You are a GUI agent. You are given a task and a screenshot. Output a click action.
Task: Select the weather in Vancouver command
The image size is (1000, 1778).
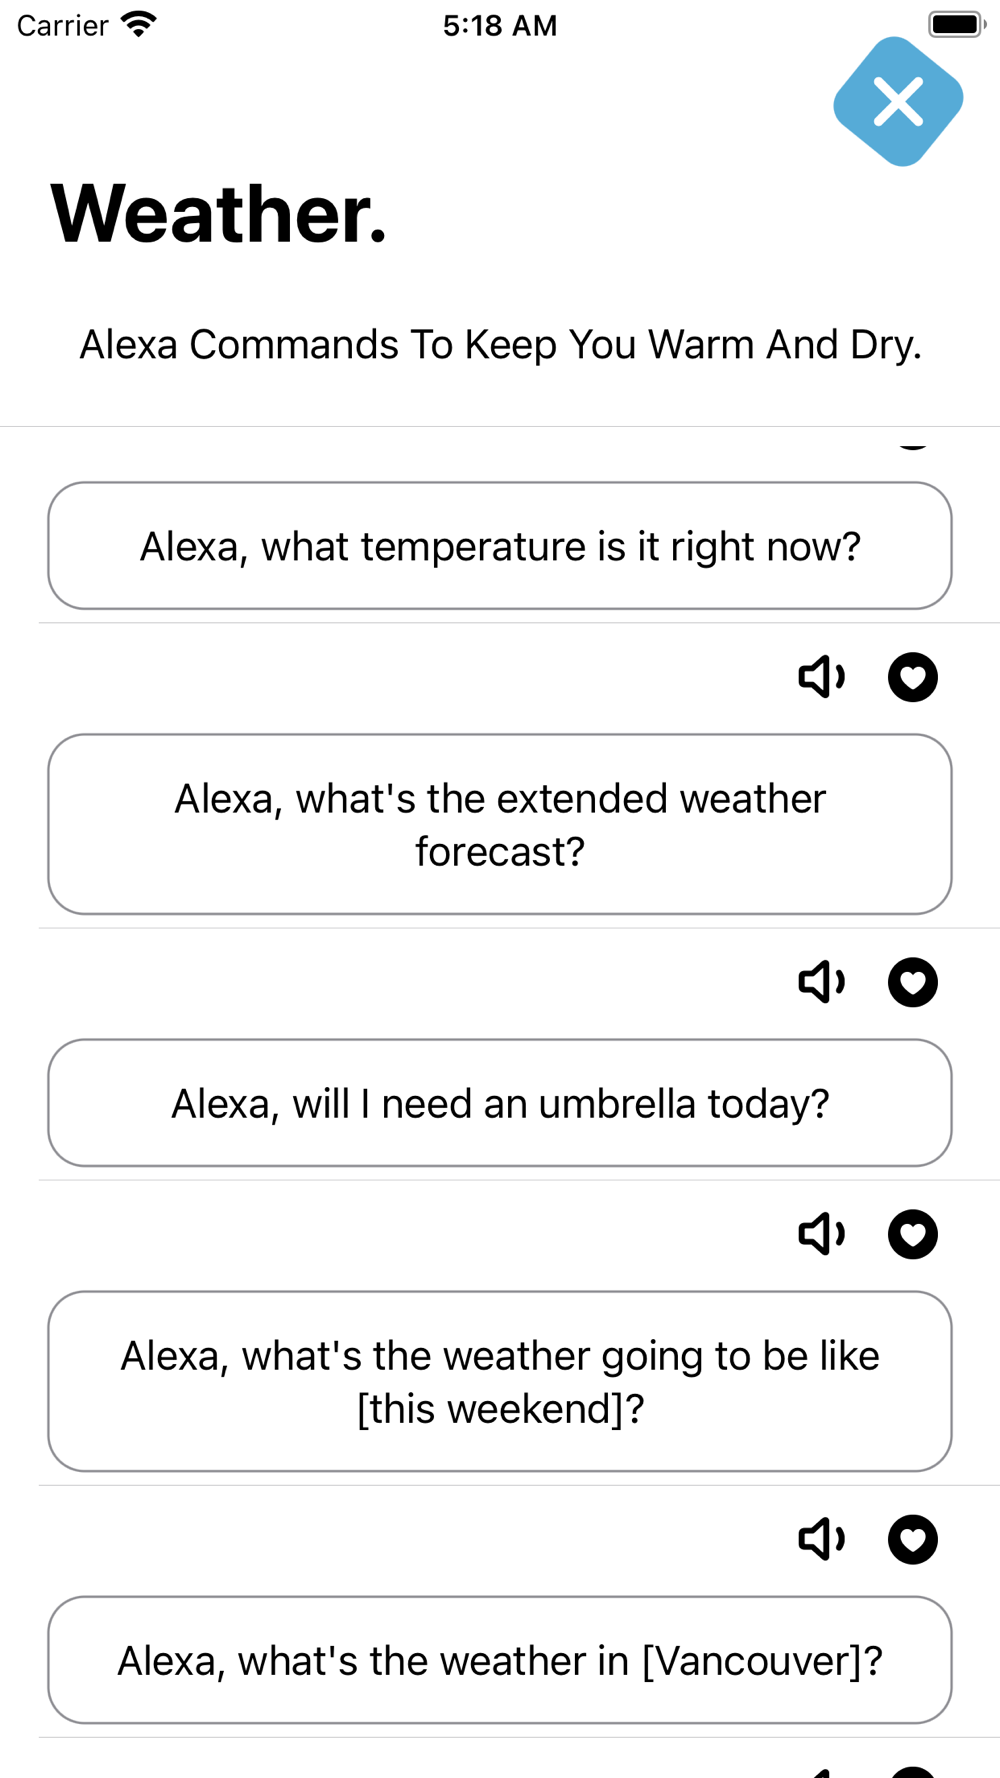(x=500, y=1660)
